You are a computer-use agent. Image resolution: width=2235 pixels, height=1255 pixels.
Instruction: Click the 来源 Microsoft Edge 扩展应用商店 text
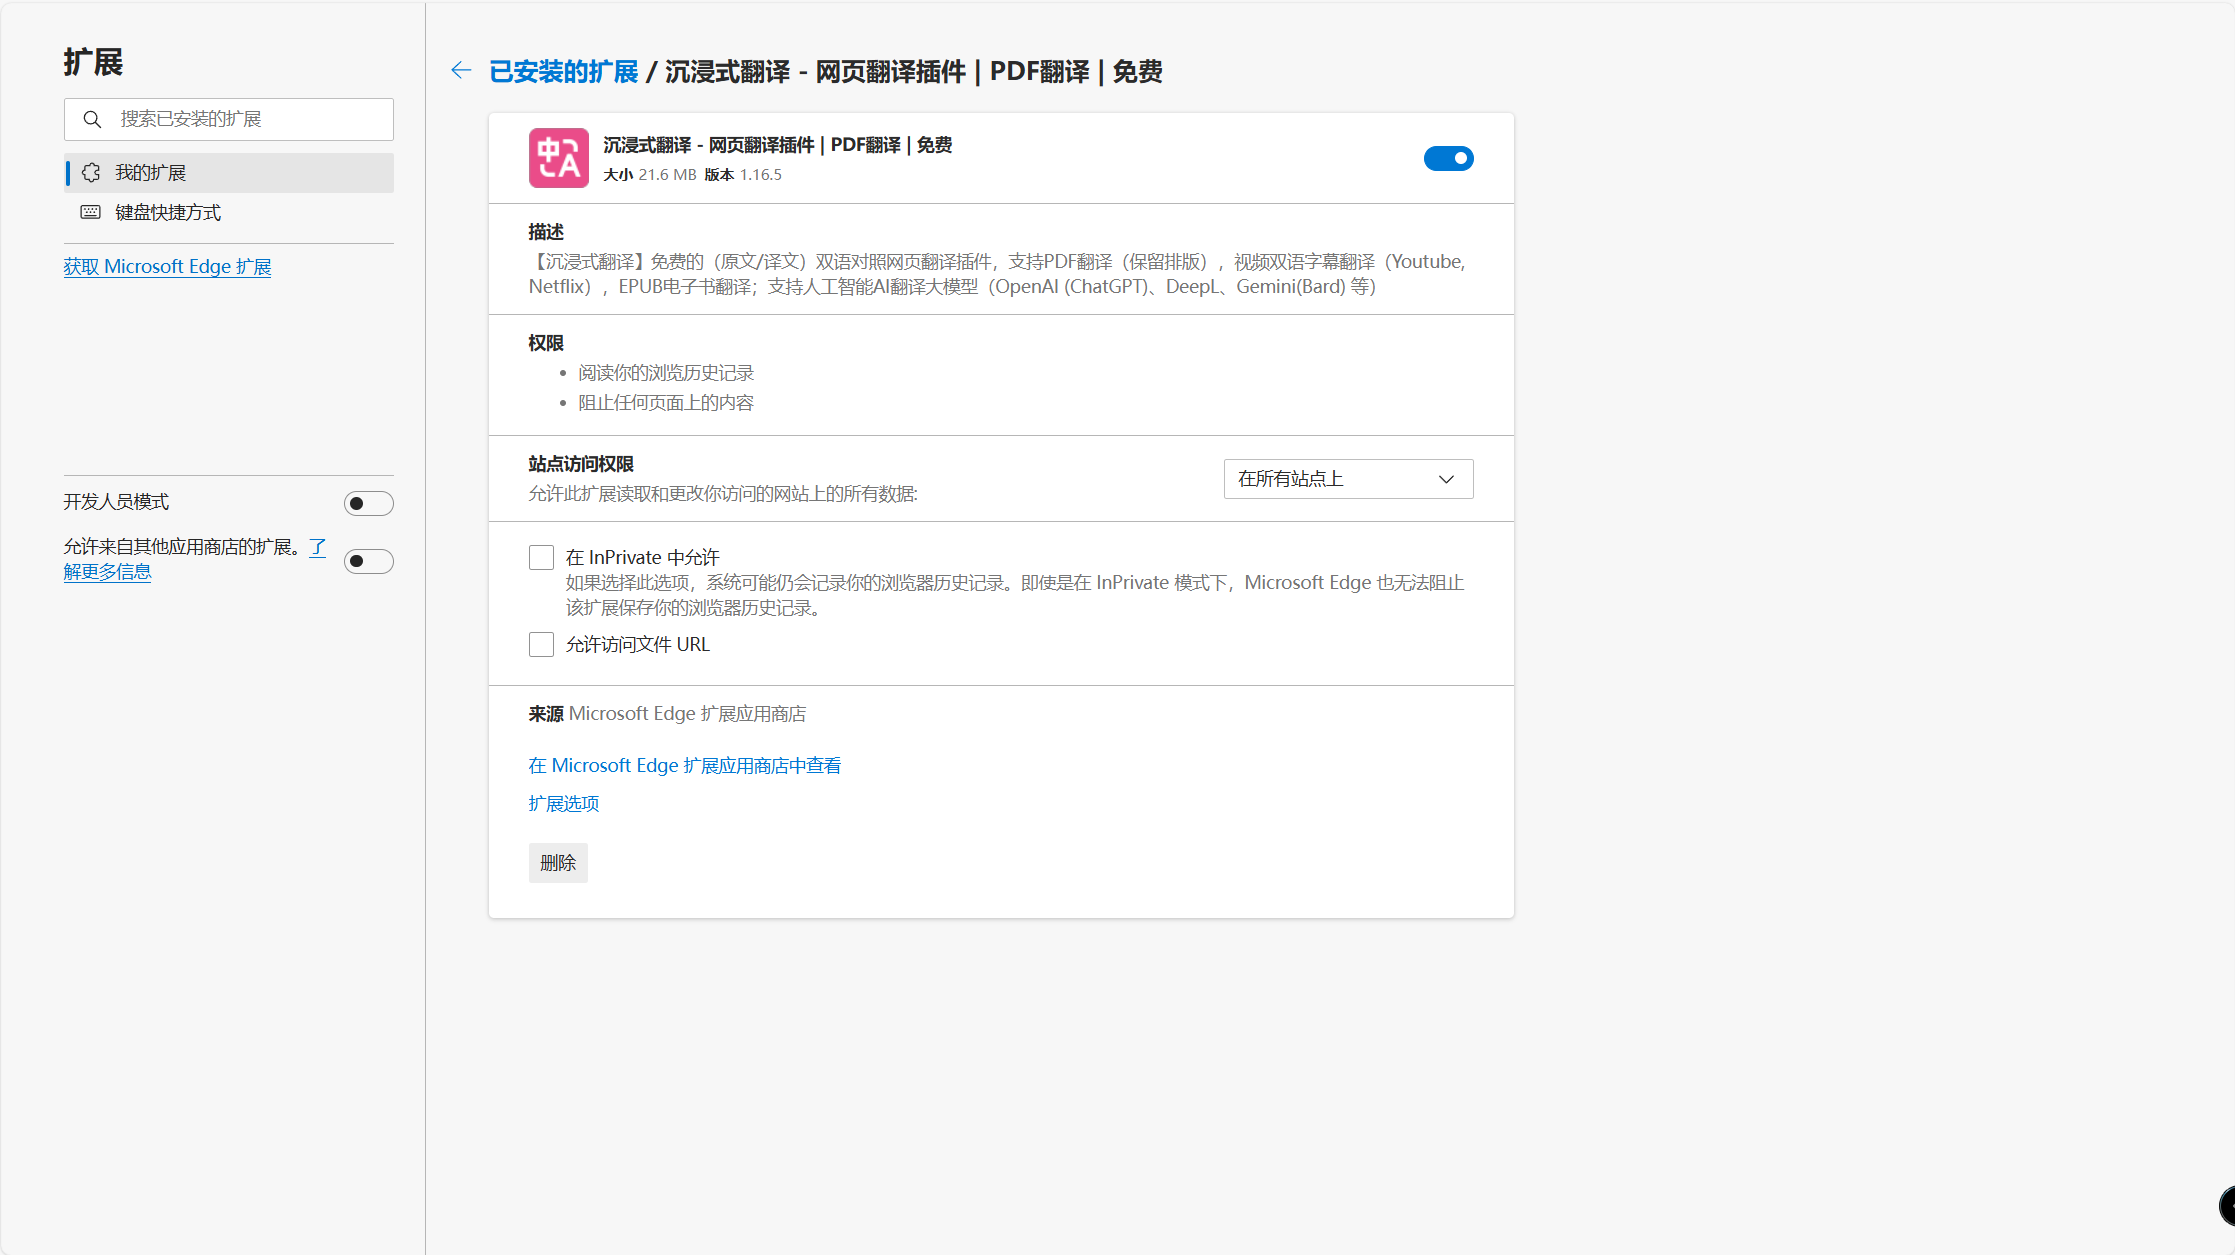(x=667, y=714)
